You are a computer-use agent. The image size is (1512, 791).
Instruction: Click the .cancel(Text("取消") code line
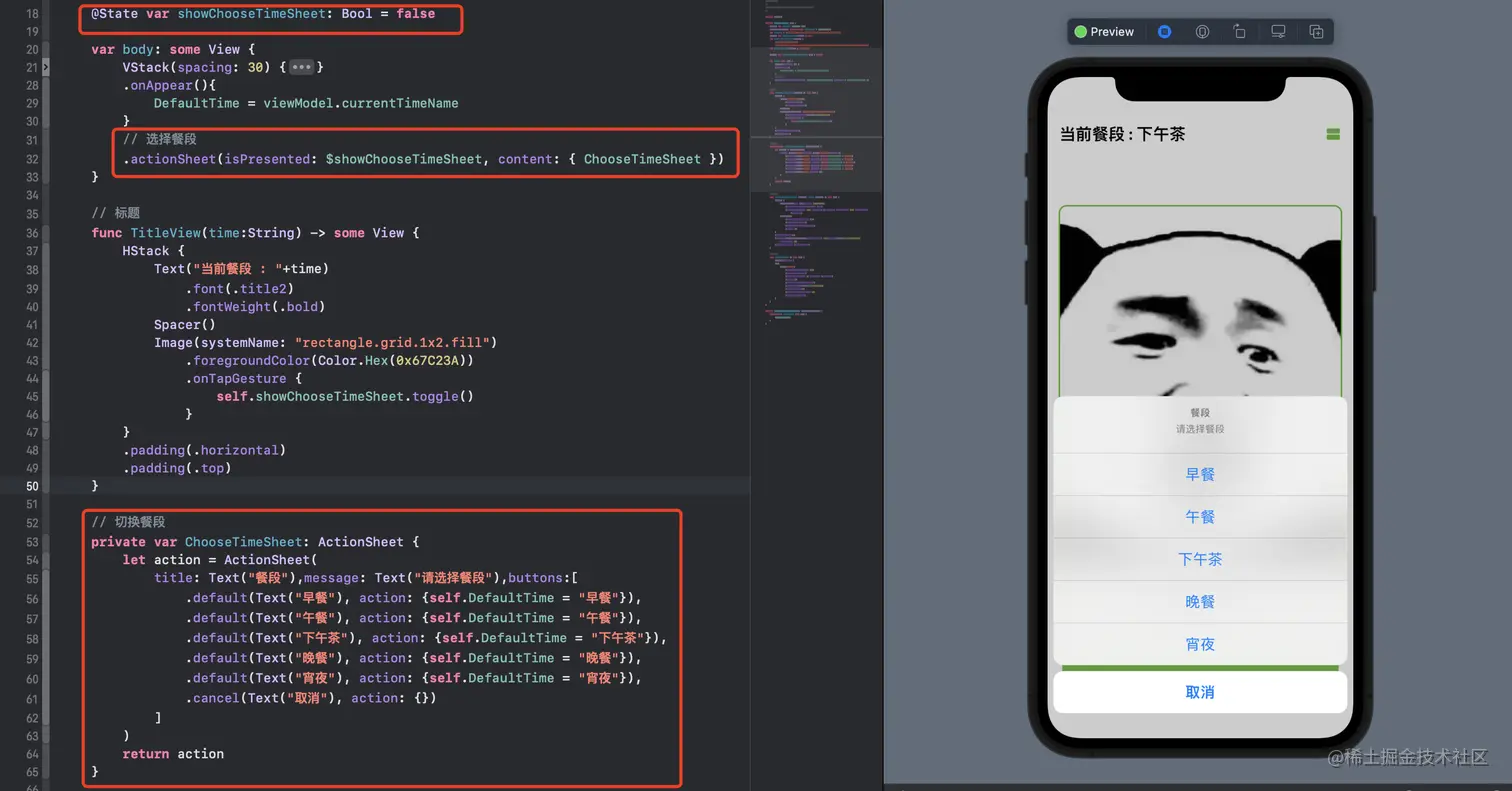click(x=310, y=698)
